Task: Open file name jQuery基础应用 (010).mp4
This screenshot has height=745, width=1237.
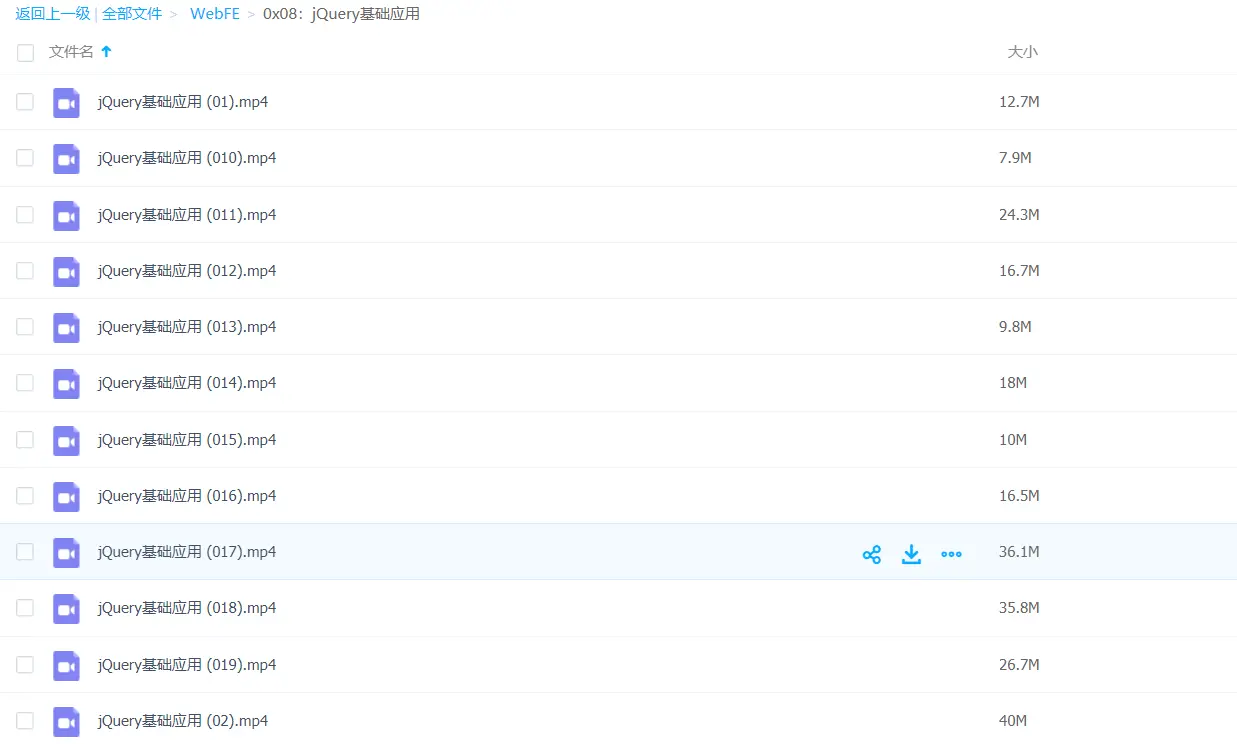Action: point(187,158)
